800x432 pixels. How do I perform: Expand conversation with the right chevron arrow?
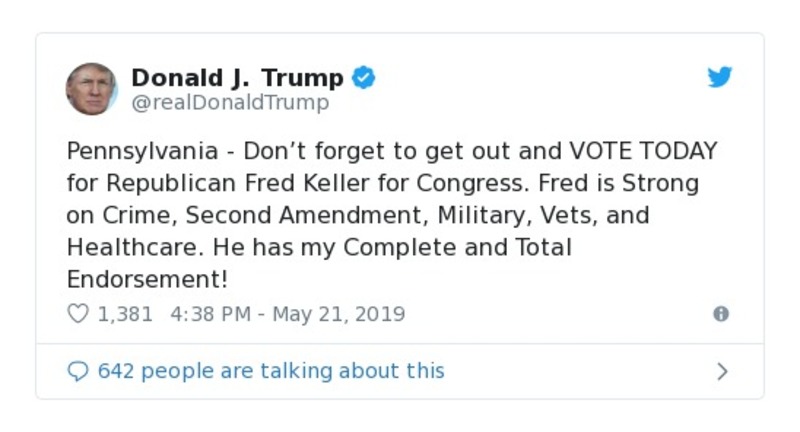click(722, 371)
